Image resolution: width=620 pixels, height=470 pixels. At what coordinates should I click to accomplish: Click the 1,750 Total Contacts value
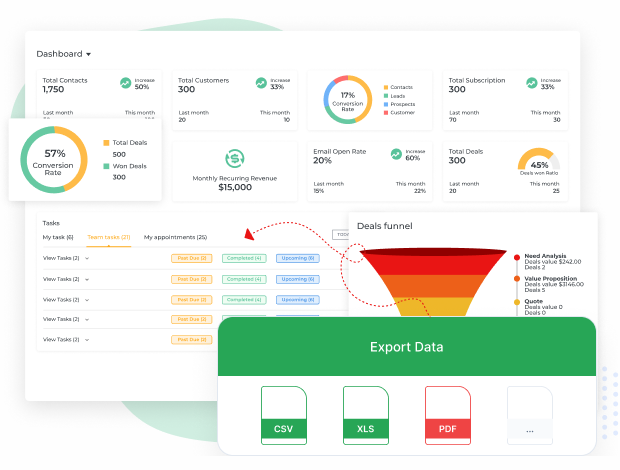click(x=53, y=89)
